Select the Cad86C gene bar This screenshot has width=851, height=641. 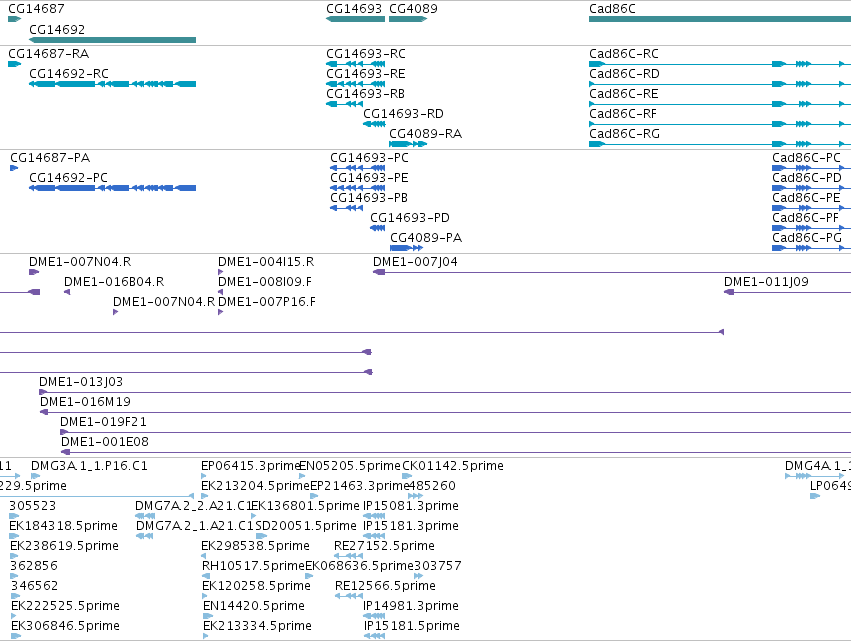pos(720,19)
